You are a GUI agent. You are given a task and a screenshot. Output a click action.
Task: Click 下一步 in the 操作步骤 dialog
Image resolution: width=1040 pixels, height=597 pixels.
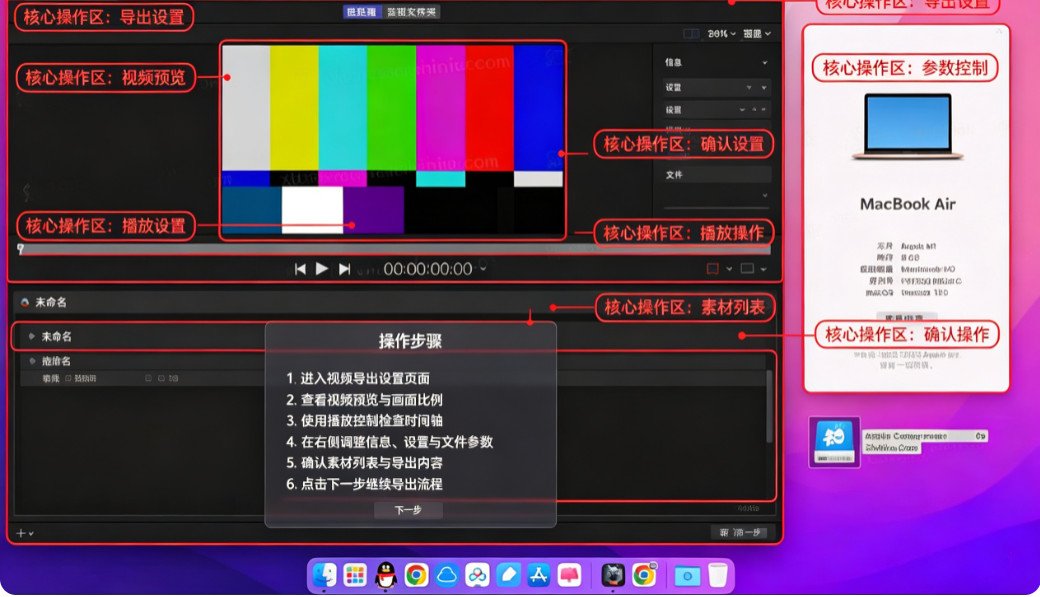click(x=408, y=510)
